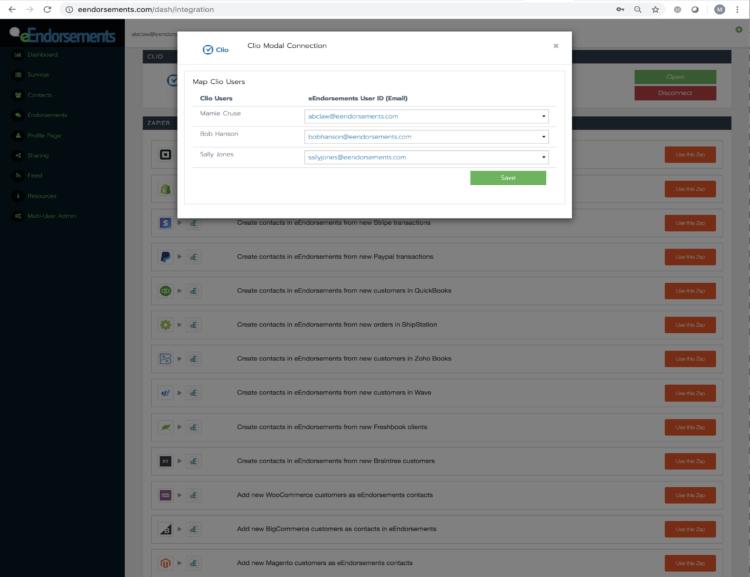Click the Stripe S icon
This screenshot has width=750, height=577.
pos(165,223)
